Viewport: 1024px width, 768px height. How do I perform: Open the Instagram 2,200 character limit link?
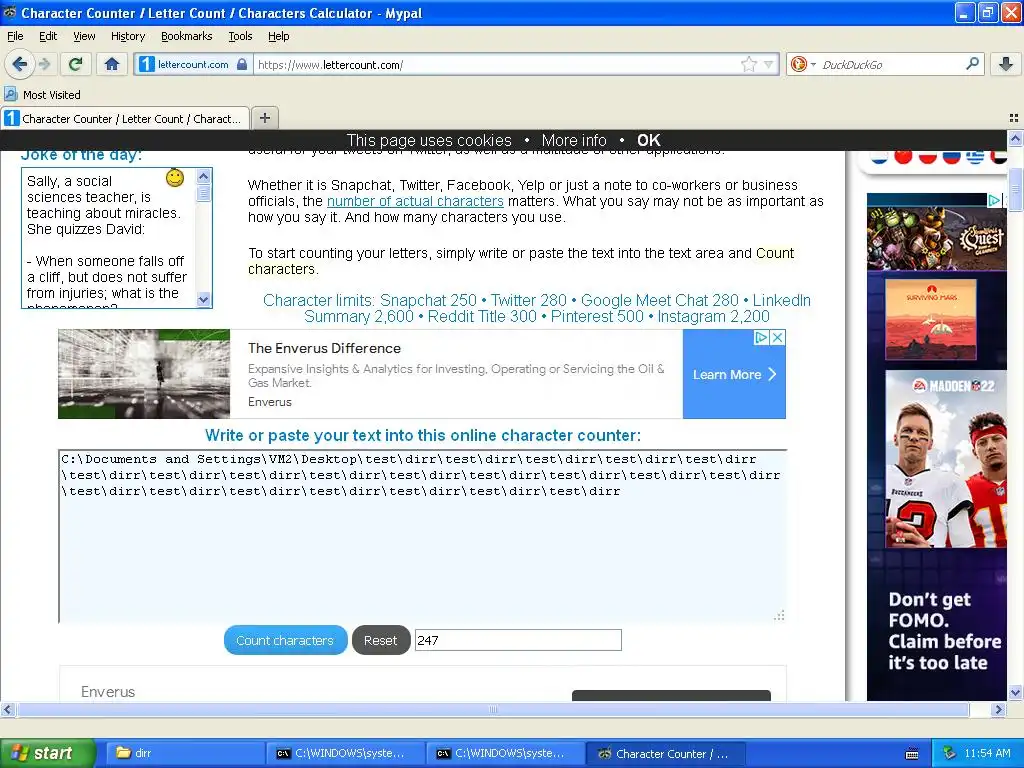713,317
